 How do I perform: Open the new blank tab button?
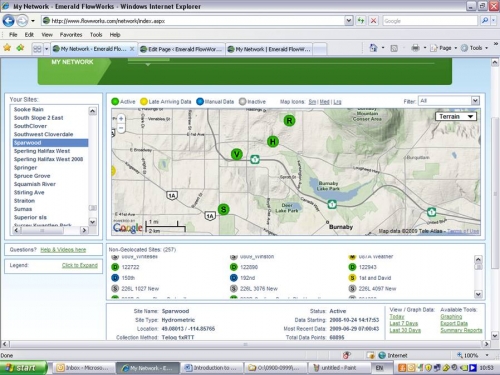pyautogui.click(x=320, y=49)
